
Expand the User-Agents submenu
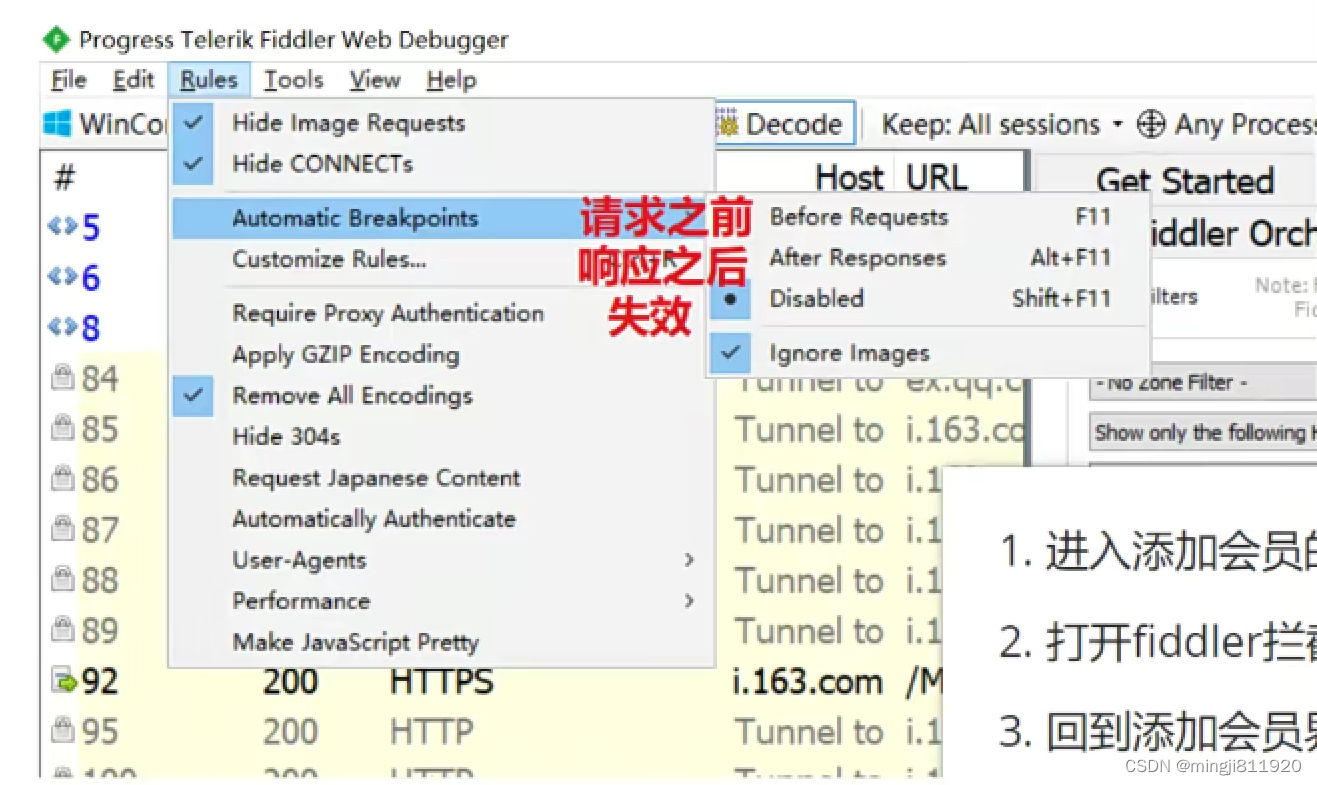(x=441, y=560)
